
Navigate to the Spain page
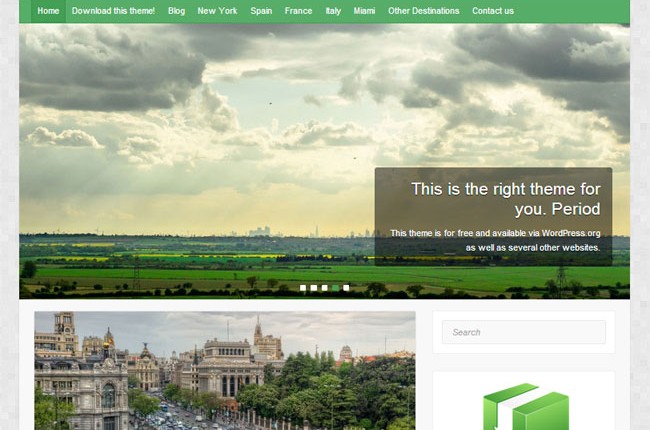click(261, 11)
